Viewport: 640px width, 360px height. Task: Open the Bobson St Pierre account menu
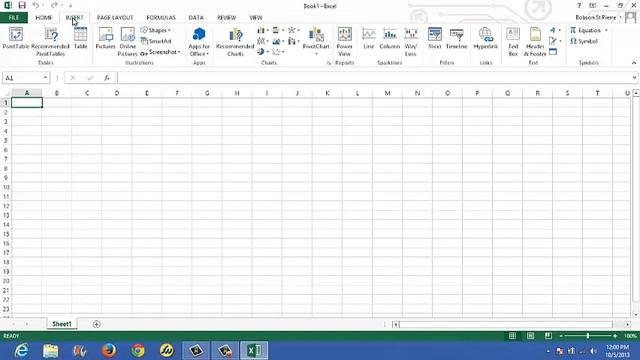pyautogui.click(x=598, y=18)
